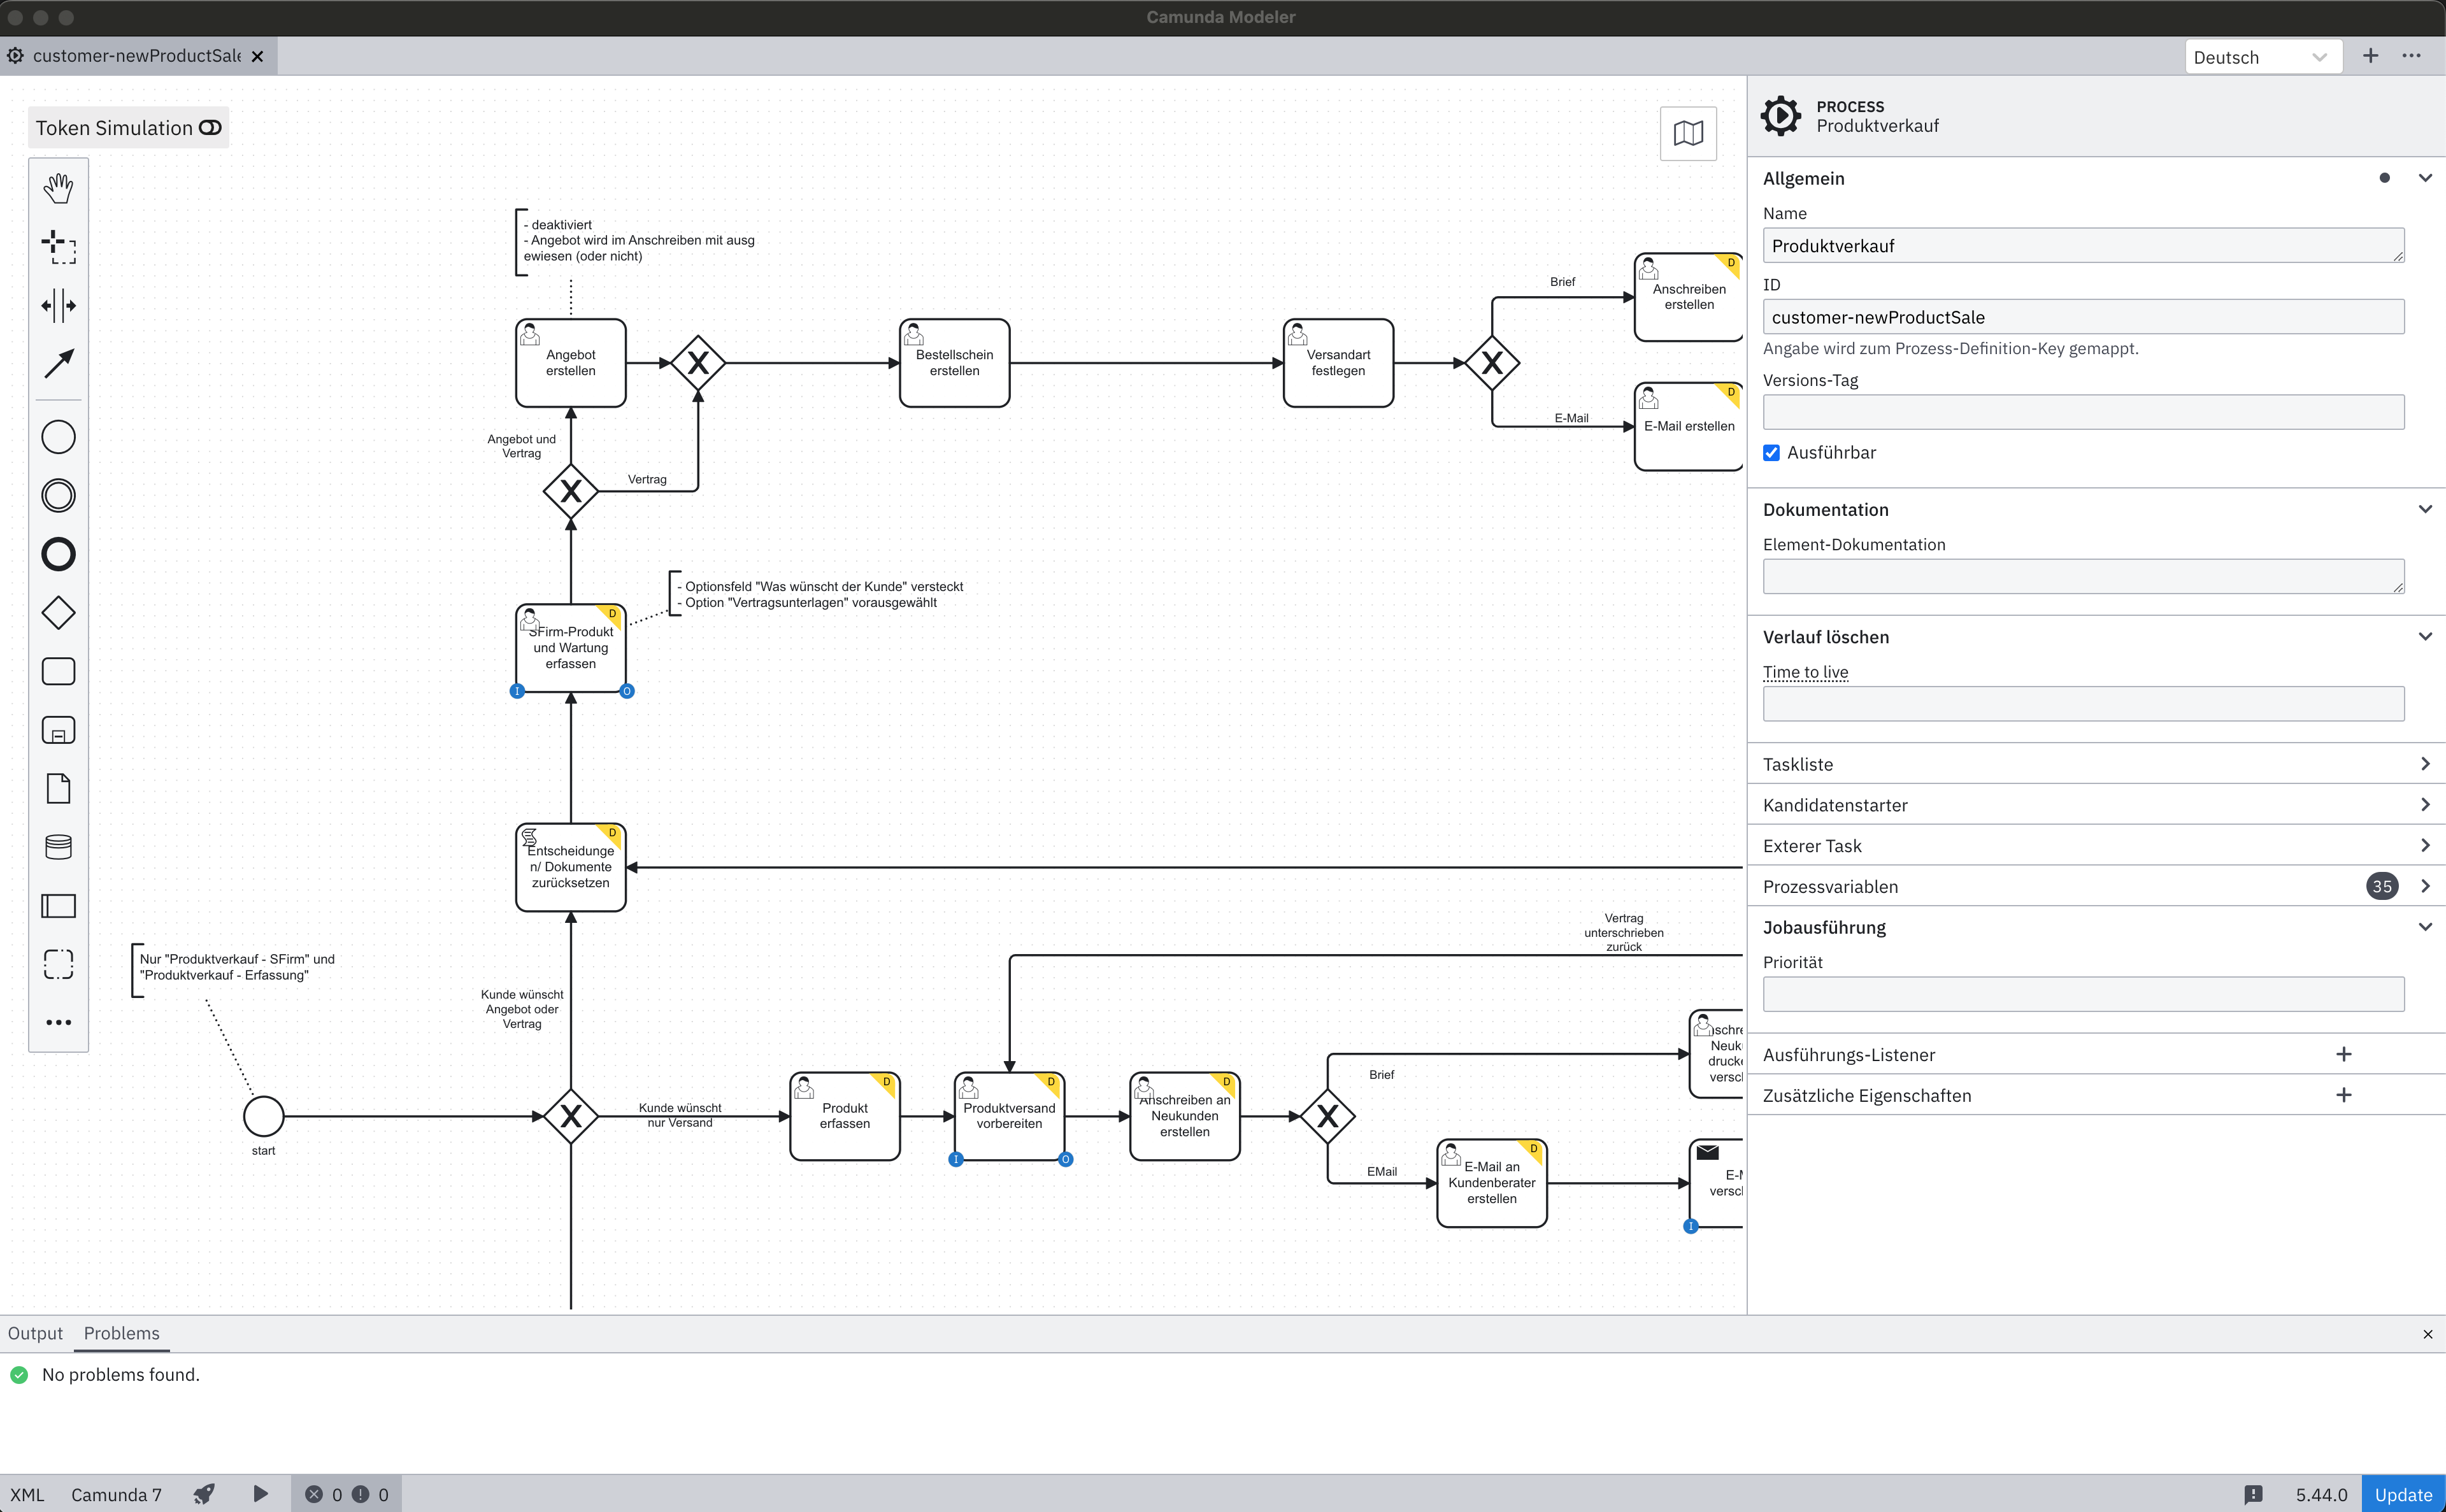Activate the global connect arrow tool
This screenshot has width=2446, height=1512.
click(58, 364)
